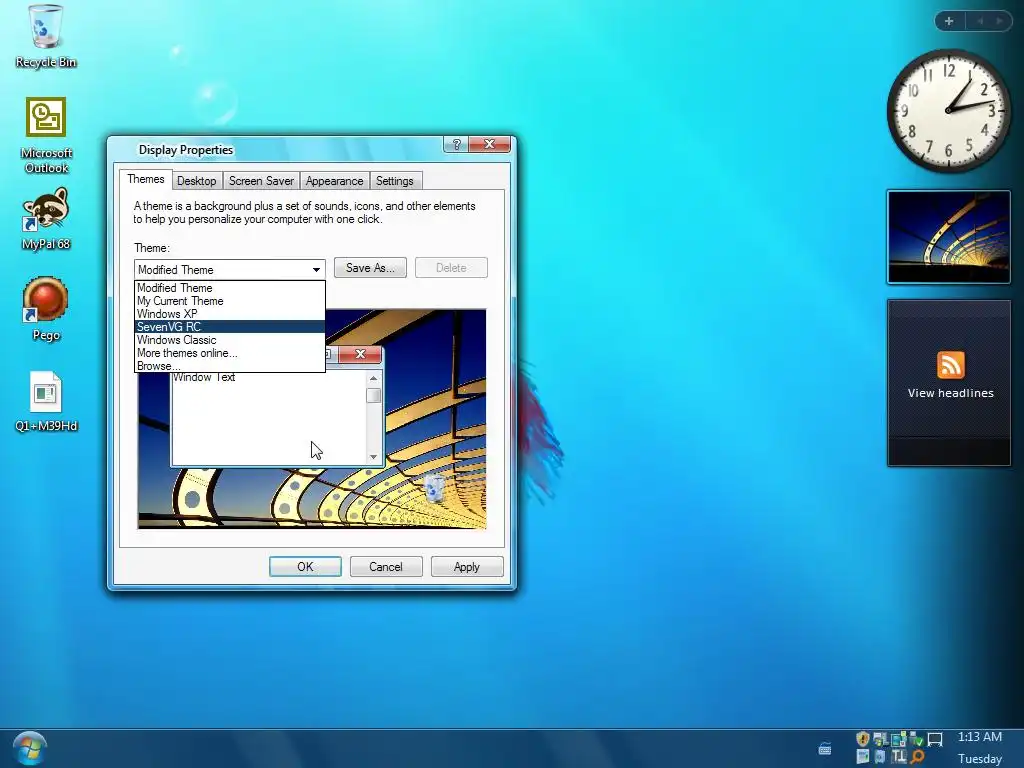Switch to the Themes tab
The width and height of the screenshot is (1024, 768).
click(x=146, y=180)
